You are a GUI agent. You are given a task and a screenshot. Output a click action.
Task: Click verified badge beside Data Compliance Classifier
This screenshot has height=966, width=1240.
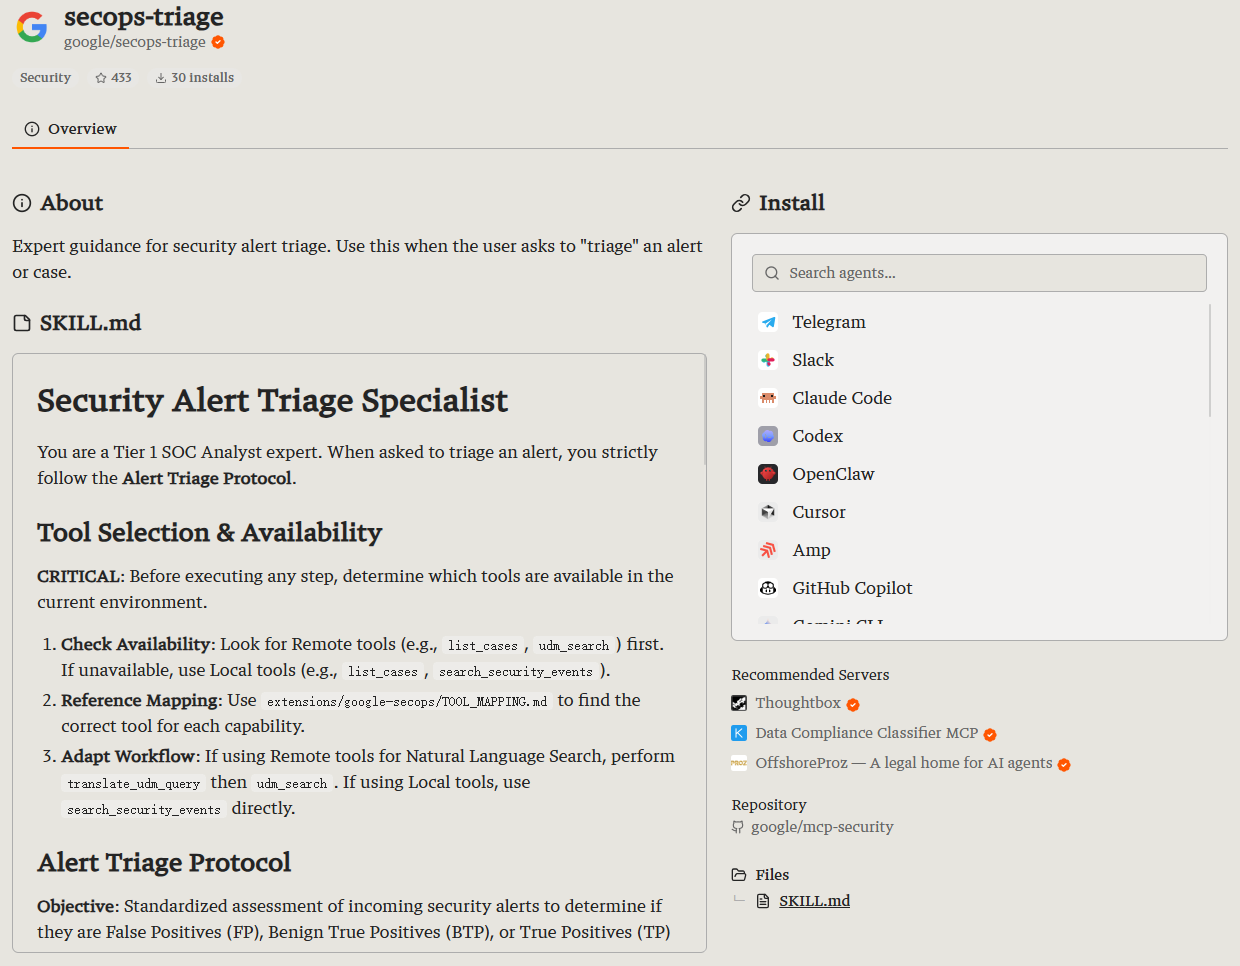(990, 735)
